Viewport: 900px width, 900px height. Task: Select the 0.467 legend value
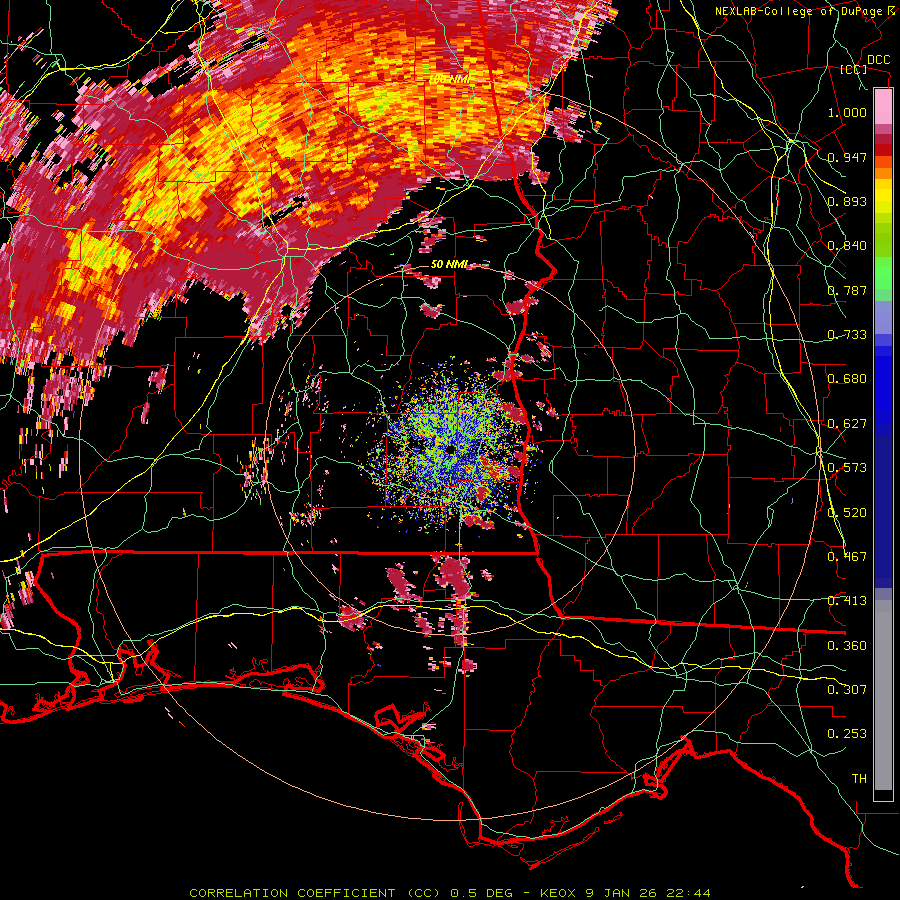click(x=847, y=557)
